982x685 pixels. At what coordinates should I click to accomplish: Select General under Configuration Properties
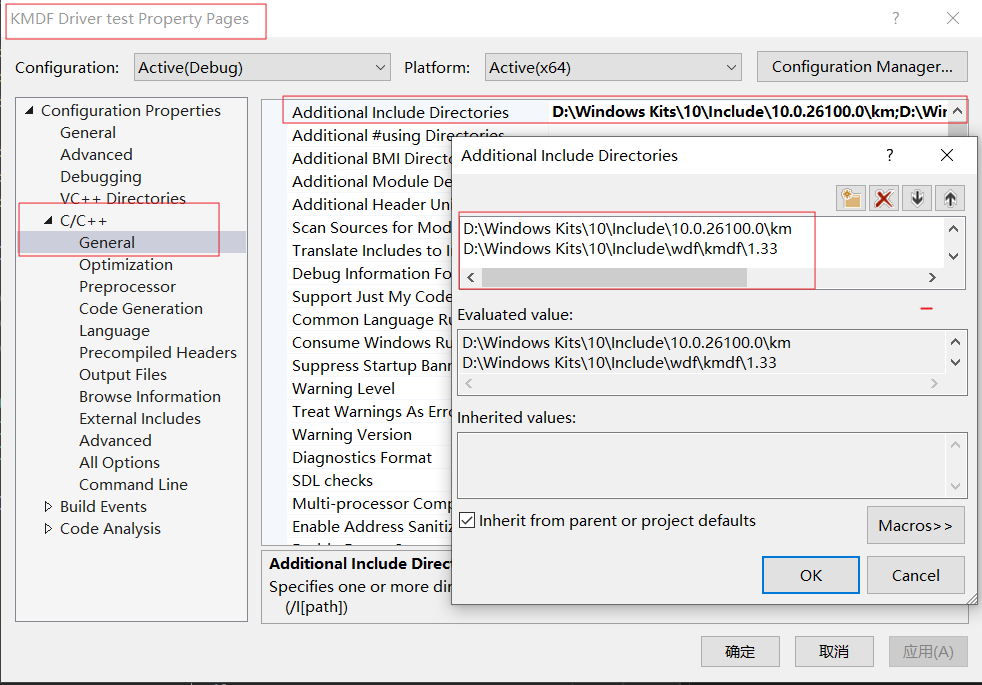(x=88, y=133)
